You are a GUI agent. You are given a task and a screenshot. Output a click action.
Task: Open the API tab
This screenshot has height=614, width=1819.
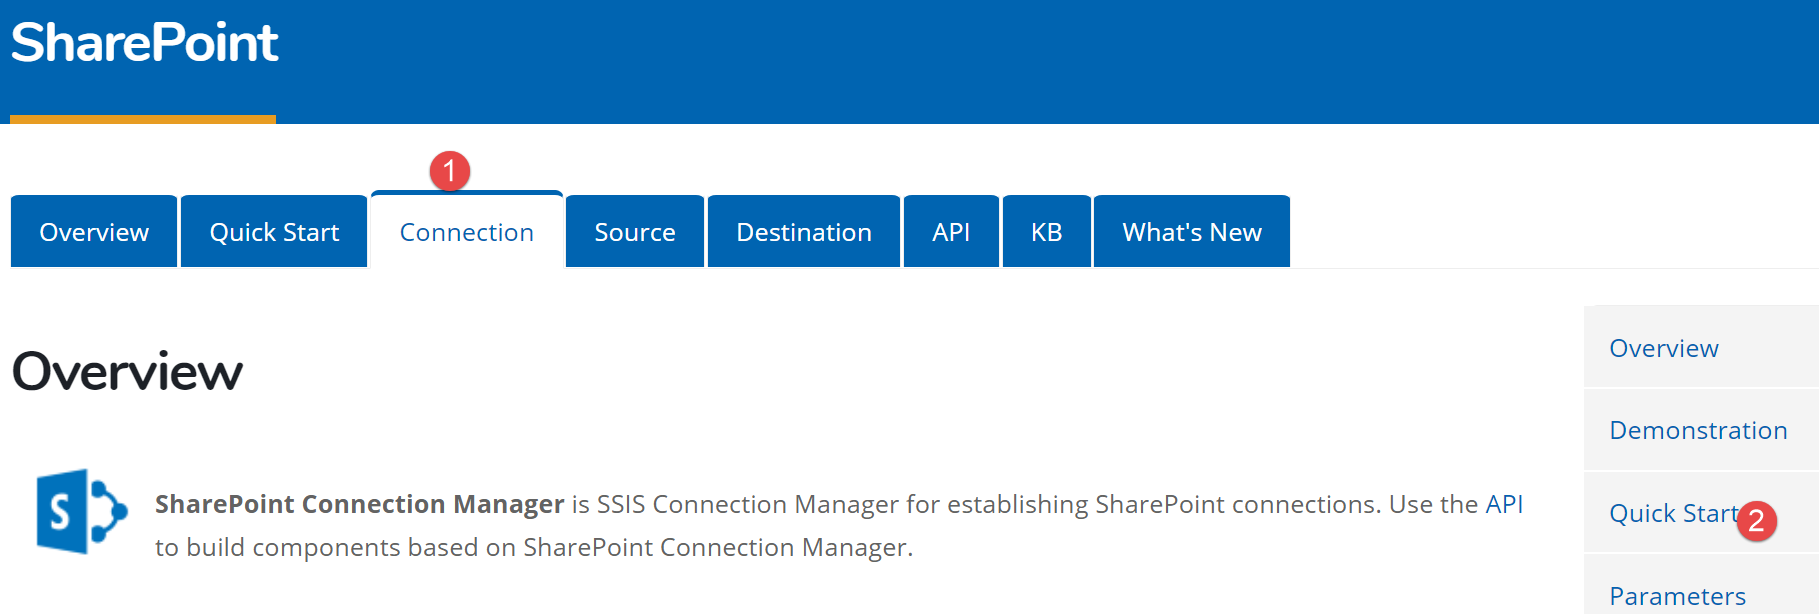click(951, 232)
